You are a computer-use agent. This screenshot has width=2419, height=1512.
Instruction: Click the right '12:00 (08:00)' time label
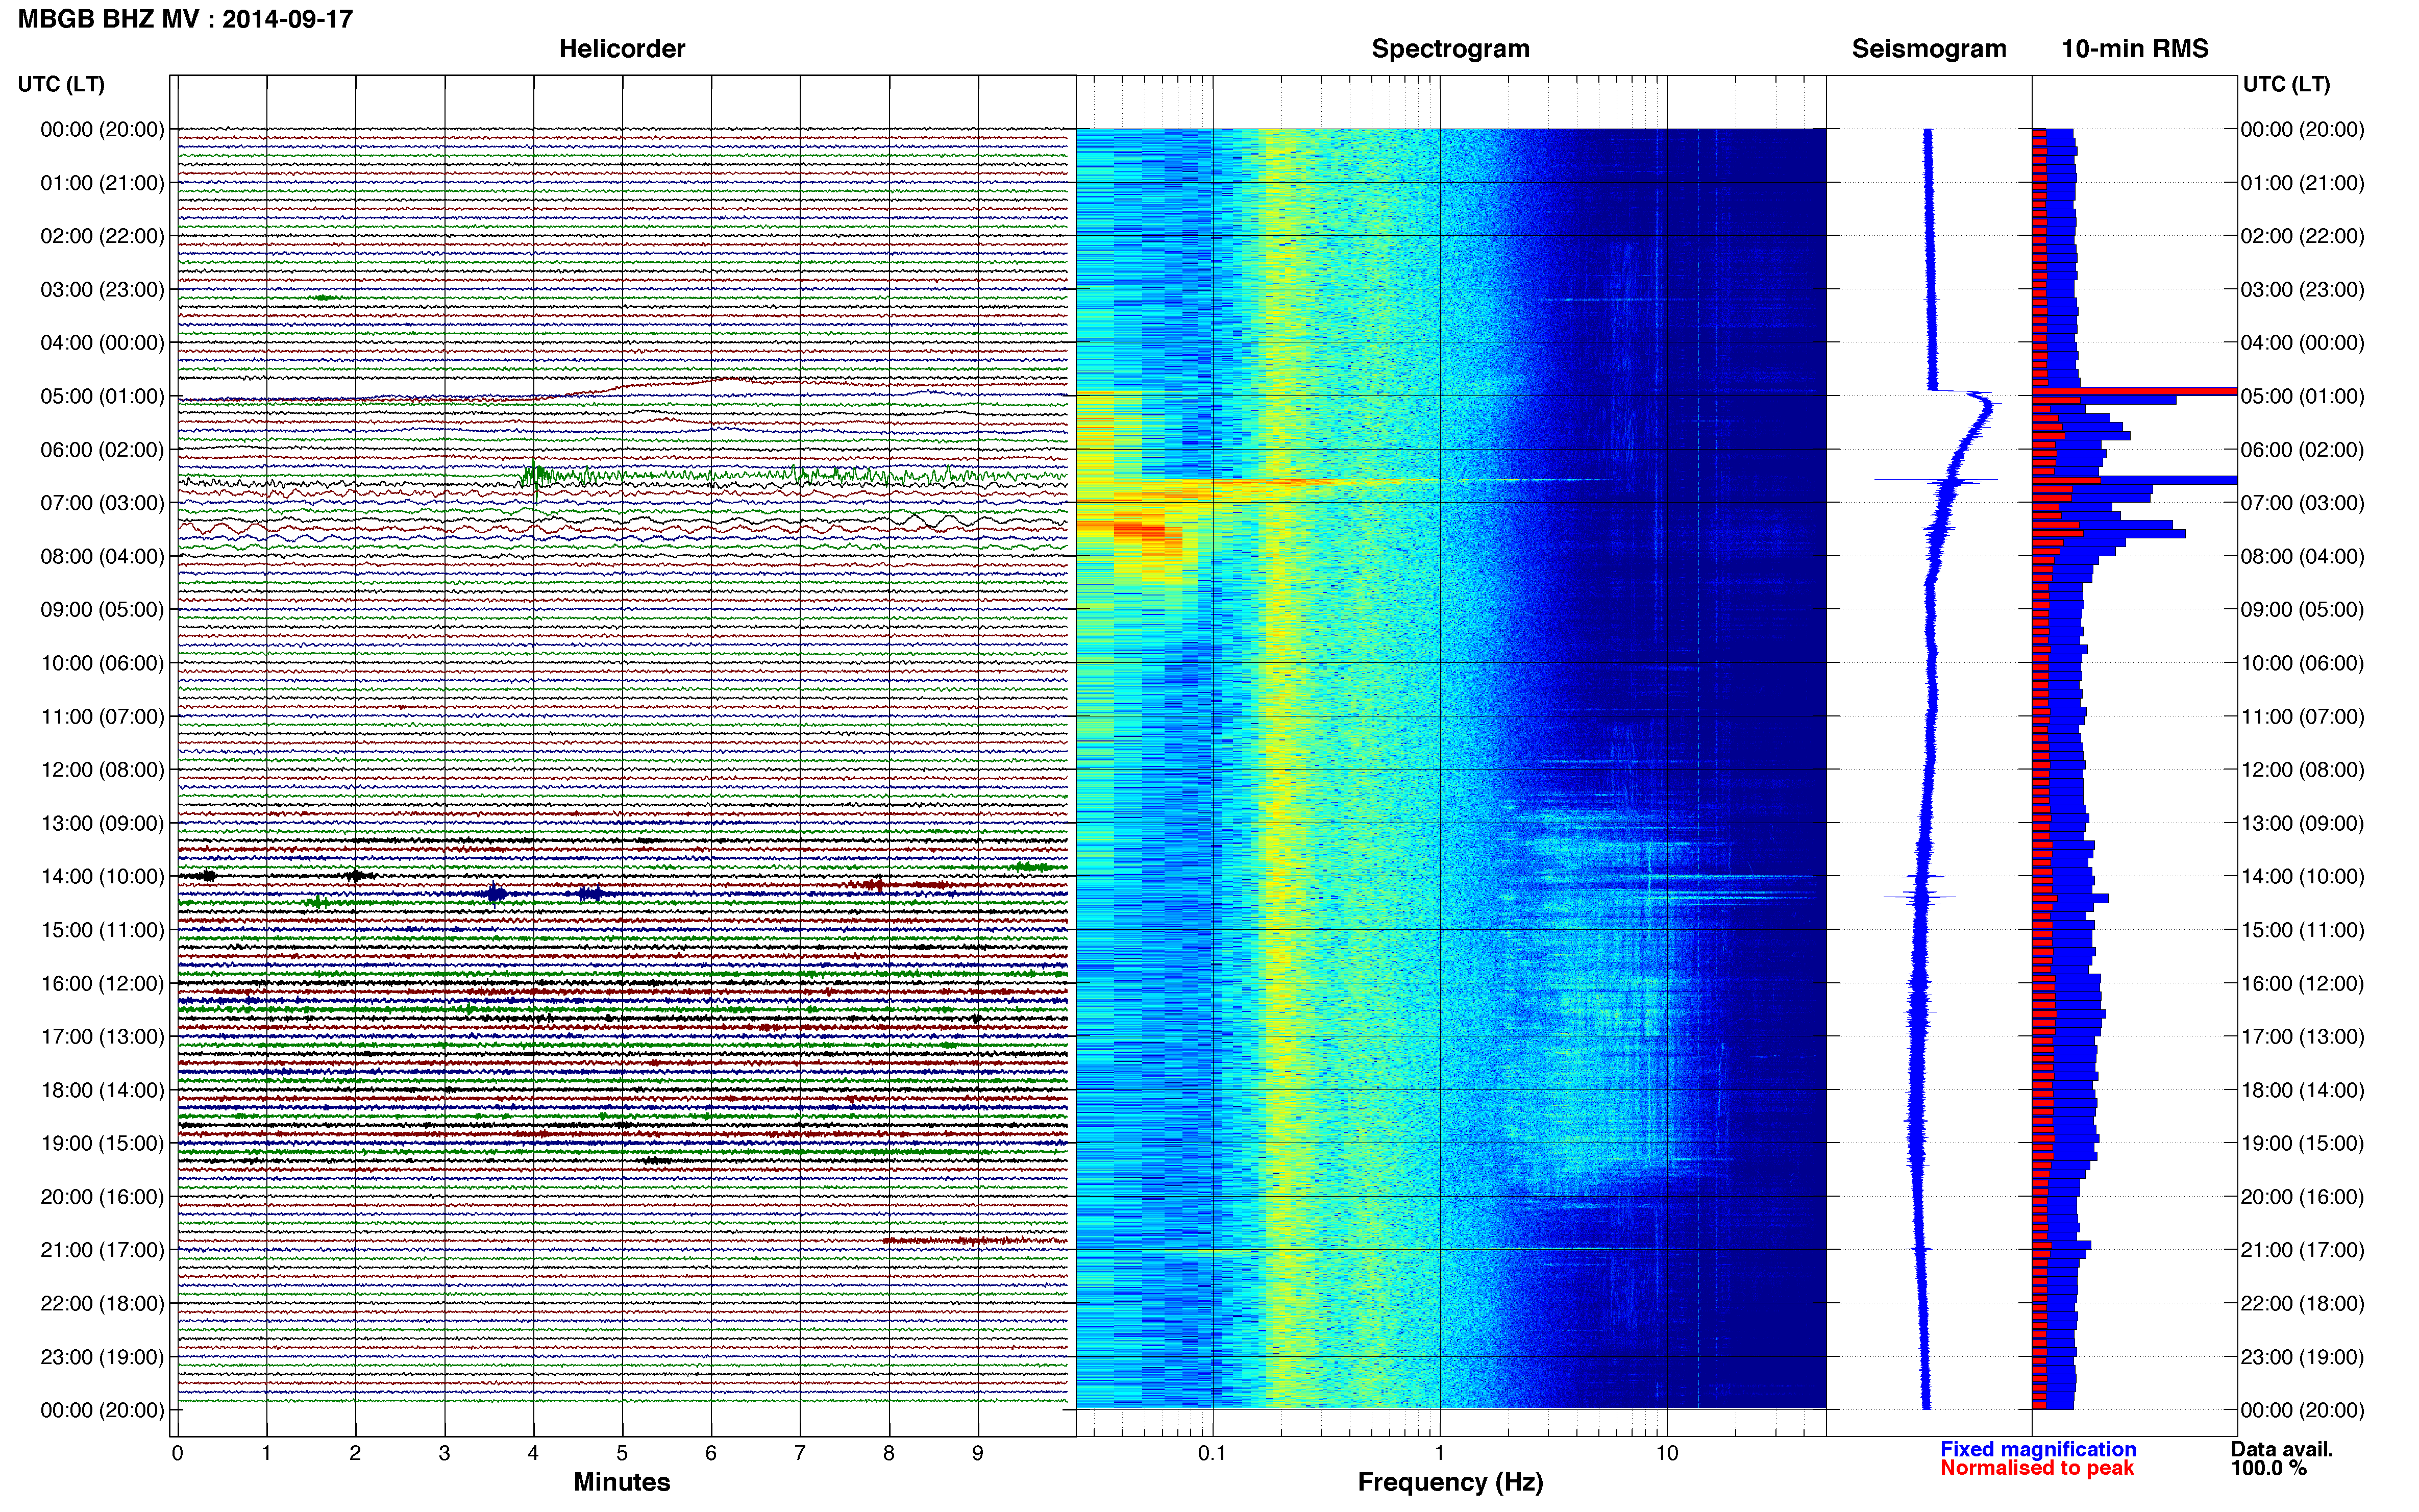click(2302, 770)
